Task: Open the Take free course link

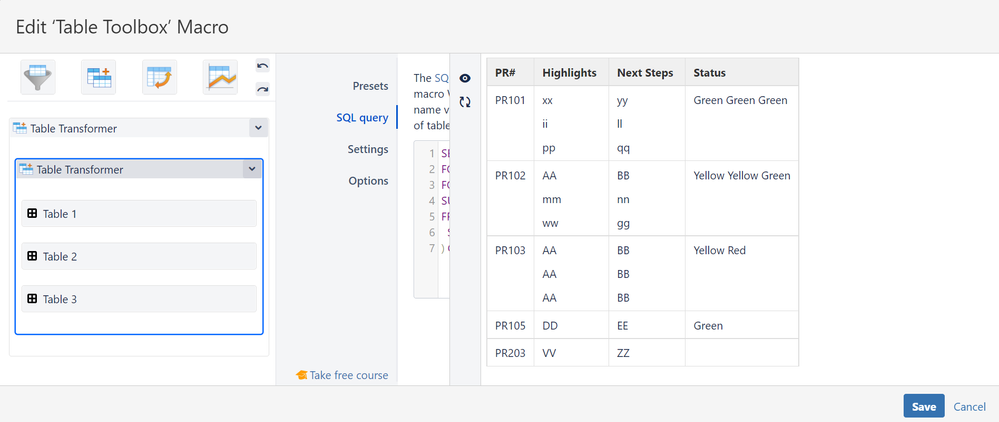Action: tap(342, 375)
